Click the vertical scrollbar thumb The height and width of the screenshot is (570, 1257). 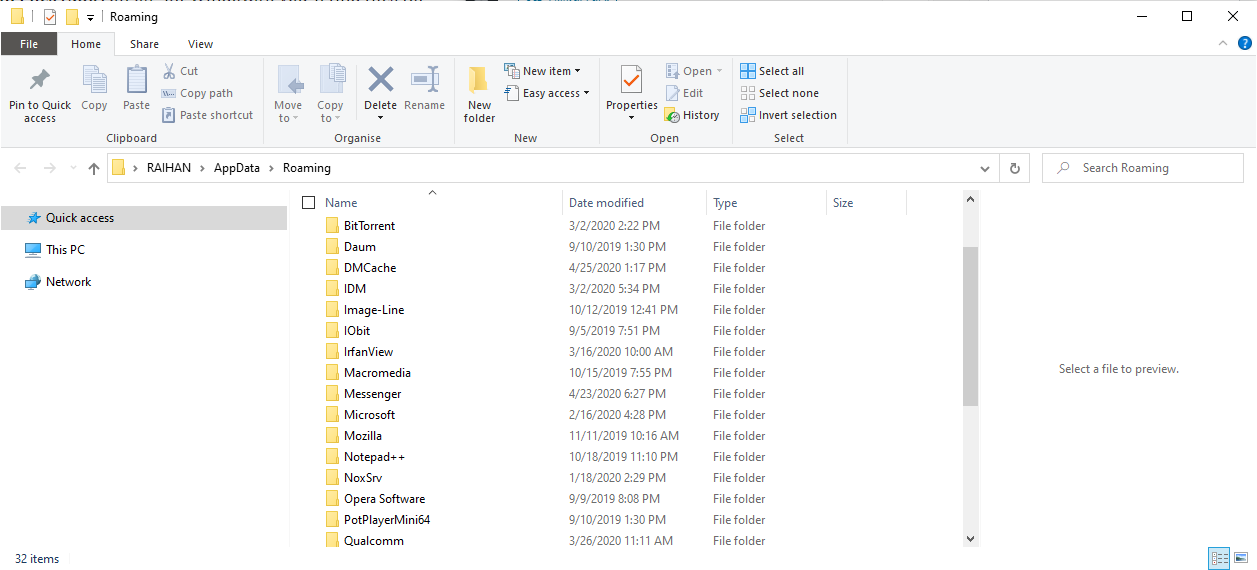pos(970,326)
